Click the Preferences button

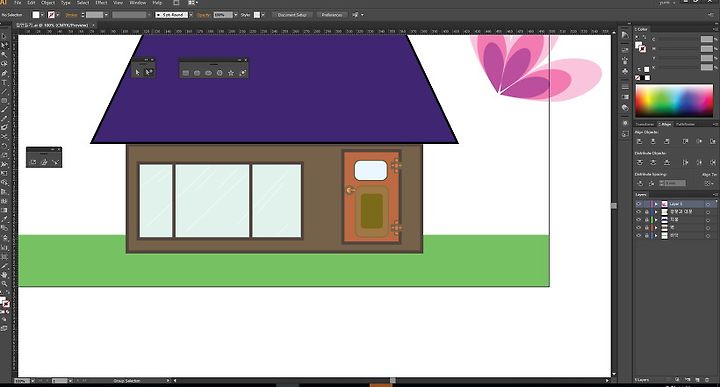pyautogui.click(x=332, y=15)
